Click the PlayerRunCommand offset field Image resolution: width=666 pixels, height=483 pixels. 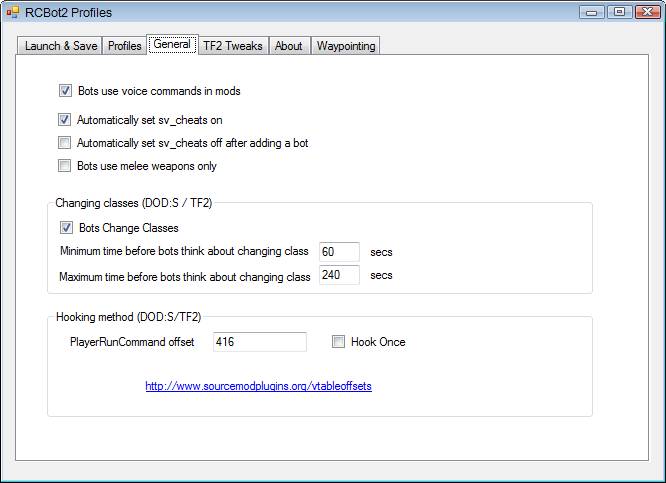[260, 342]
